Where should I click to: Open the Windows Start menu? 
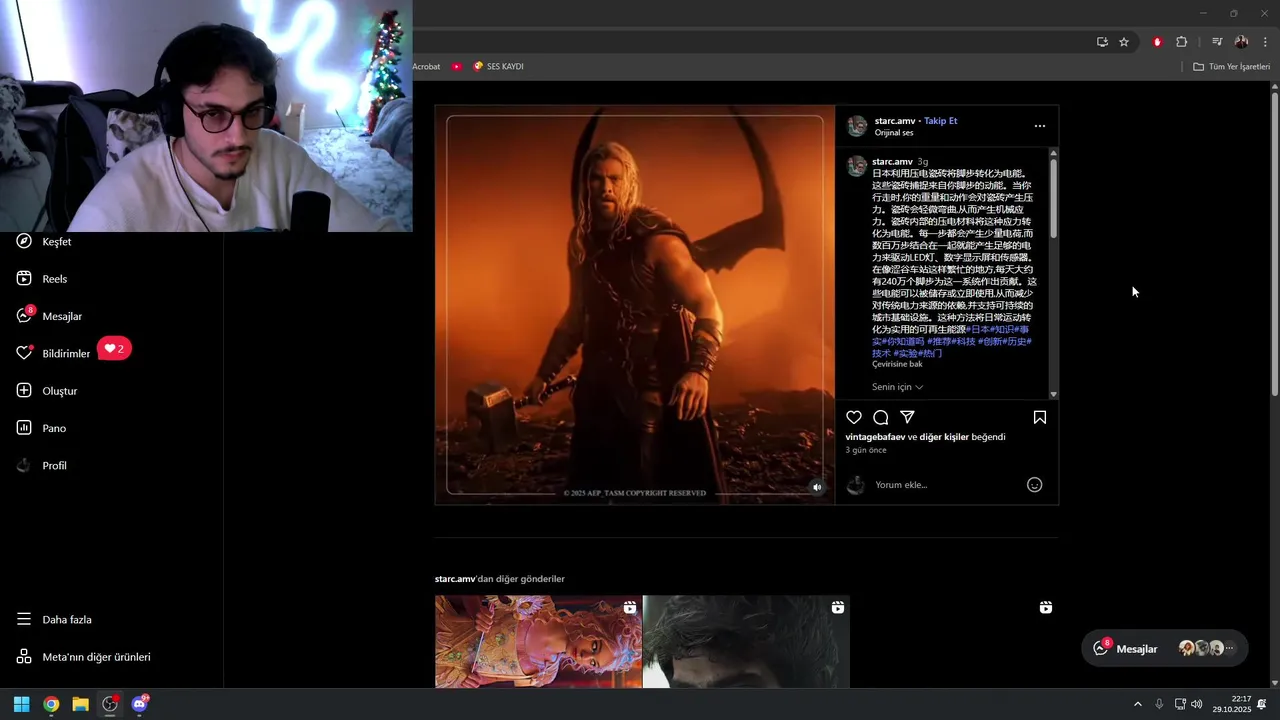tap(21, 704)
